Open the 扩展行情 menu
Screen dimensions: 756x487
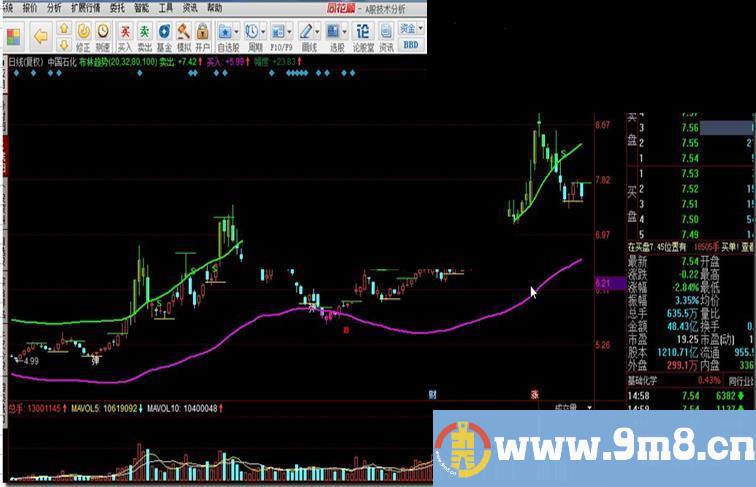(x=86, y=7)
